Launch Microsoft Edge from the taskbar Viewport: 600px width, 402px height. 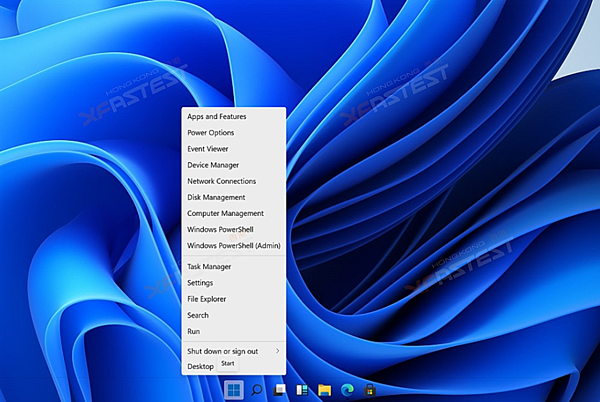pyautogui.click(x=348, y=389)
